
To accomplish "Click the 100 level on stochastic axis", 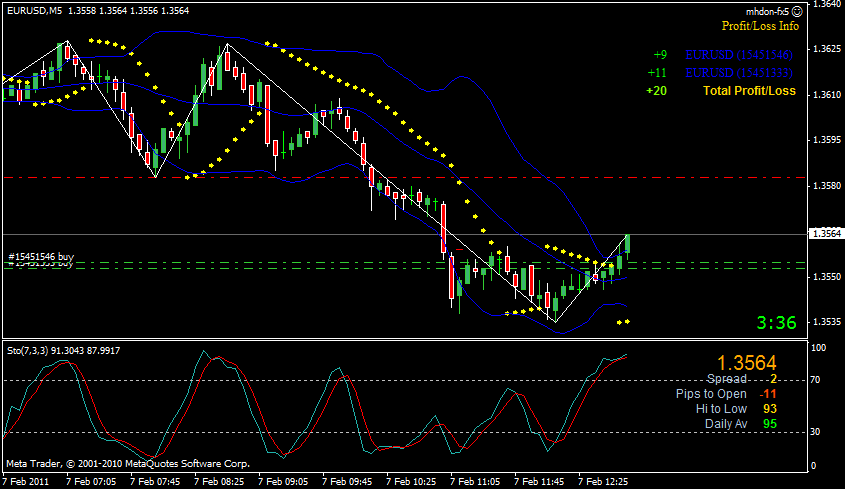I will [819, 348].
